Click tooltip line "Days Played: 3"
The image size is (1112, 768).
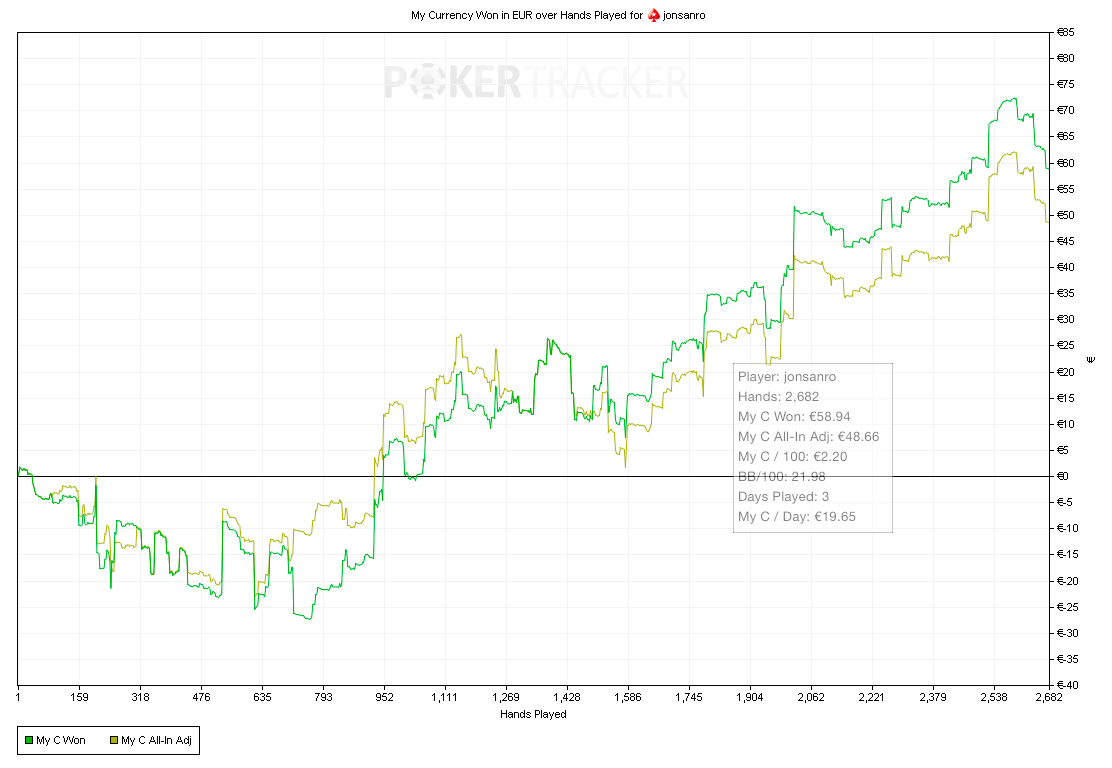pos(783,496)
